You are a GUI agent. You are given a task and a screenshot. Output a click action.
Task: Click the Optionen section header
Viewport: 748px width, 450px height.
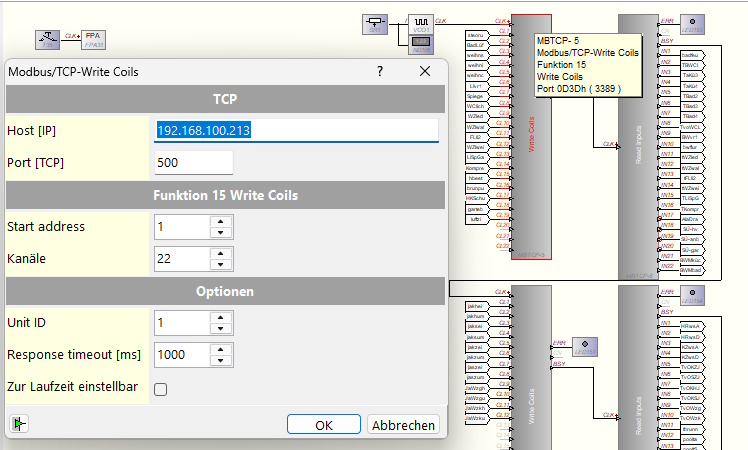pos(225,291)
